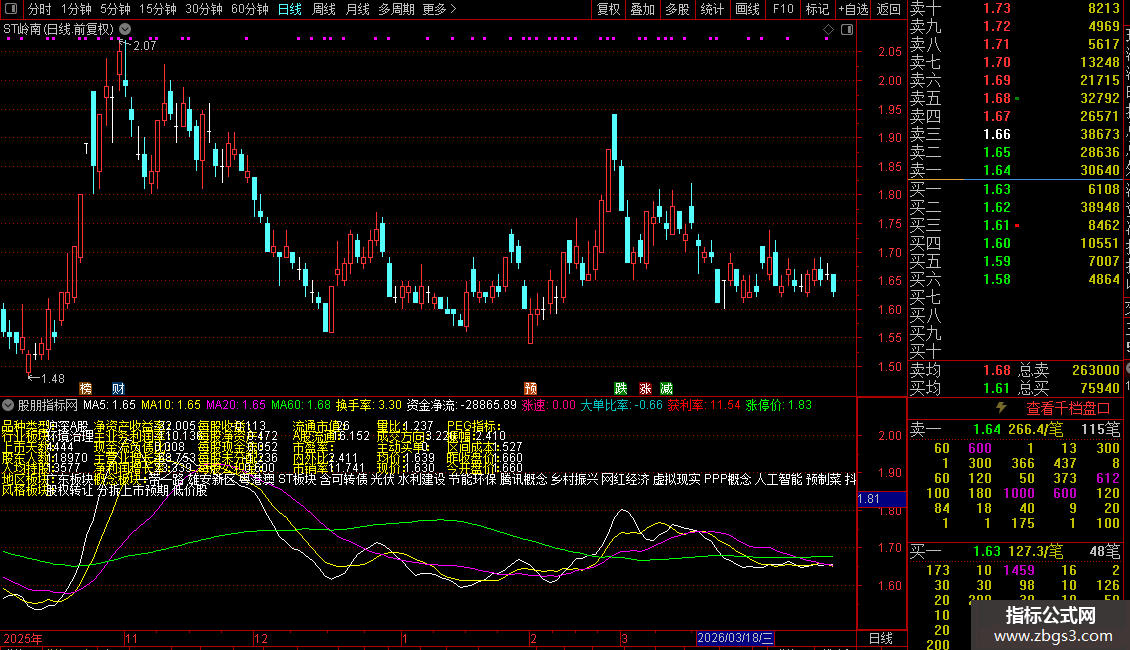Switch to the 60分钟 period tab
This screenshot has height=650, width=1130.
click(x=250, y=10)
